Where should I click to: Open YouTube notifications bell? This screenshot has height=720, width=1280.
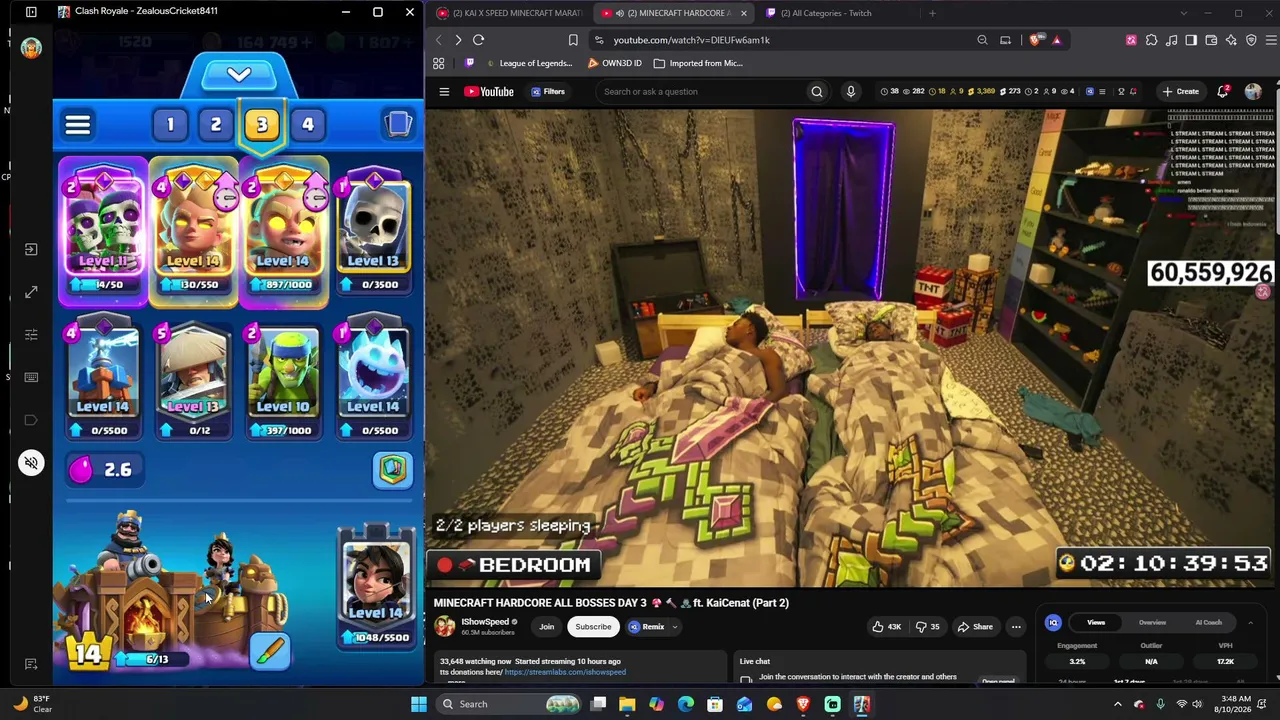[x=1223, y=92]
